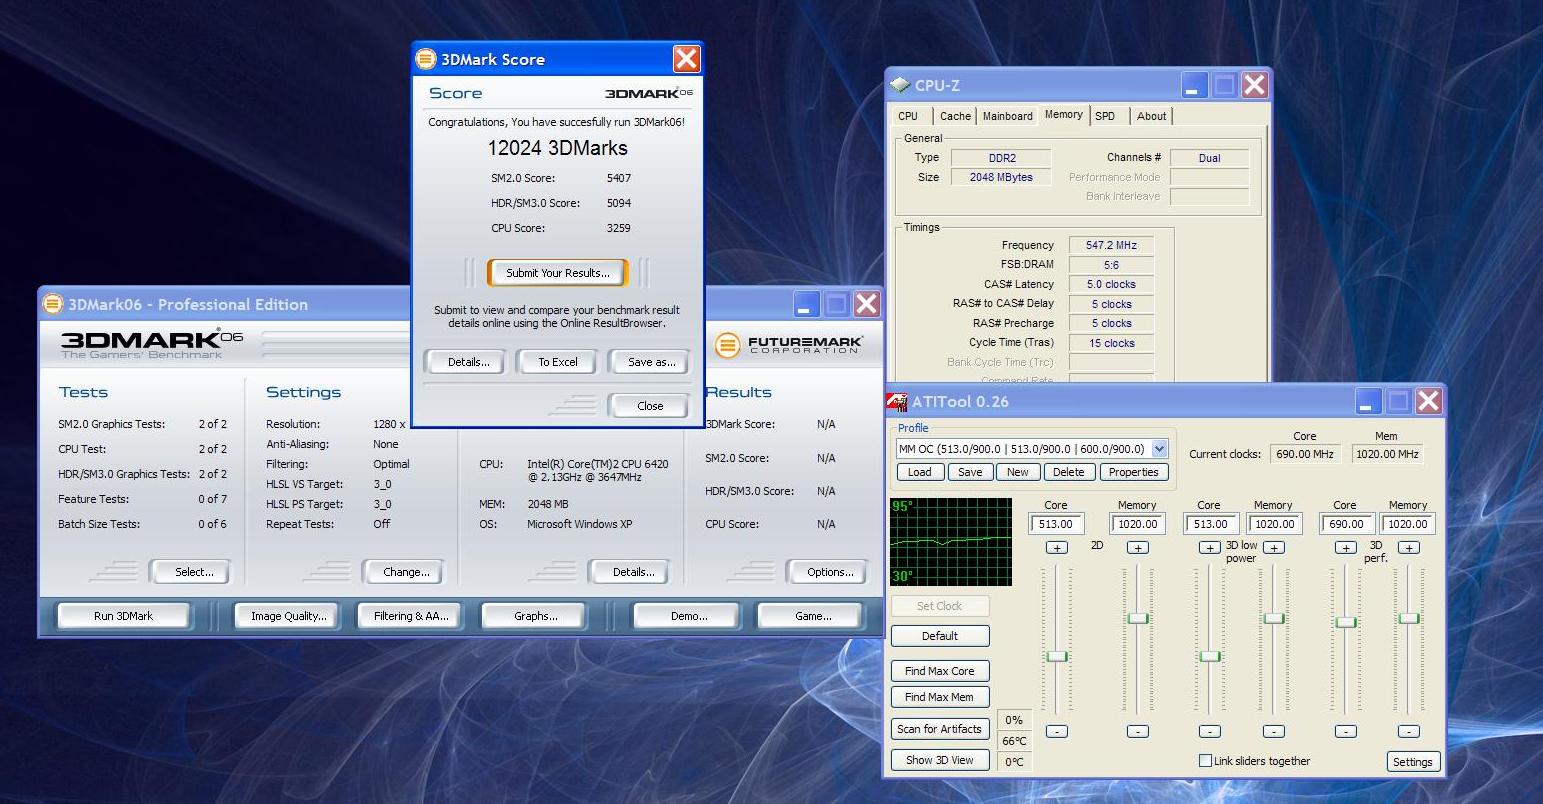
Task: Click Find Max Mem
Action: point(939,697)
